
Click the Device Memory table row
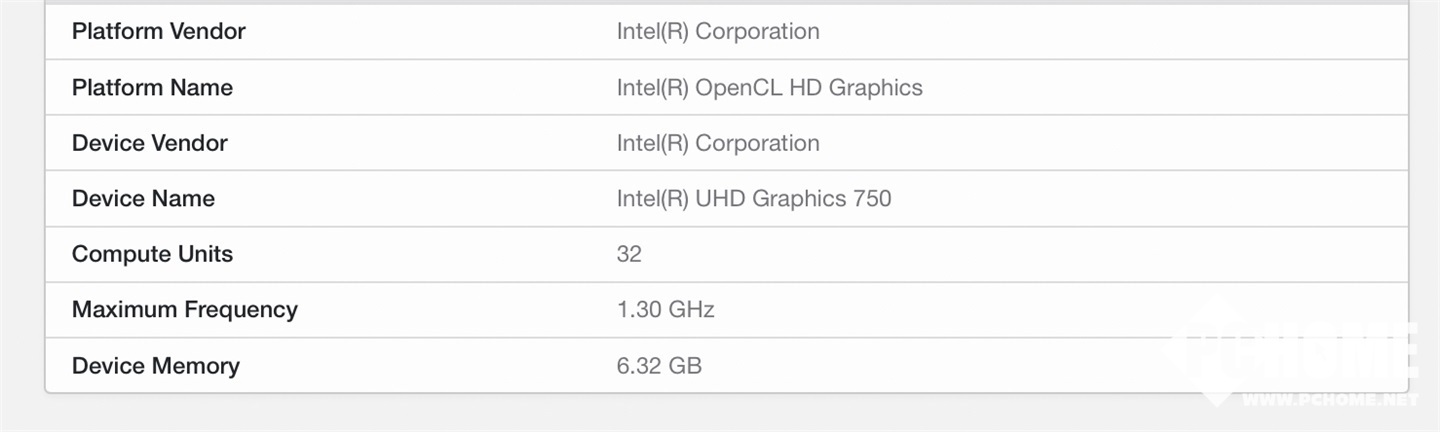pos(727,366)
